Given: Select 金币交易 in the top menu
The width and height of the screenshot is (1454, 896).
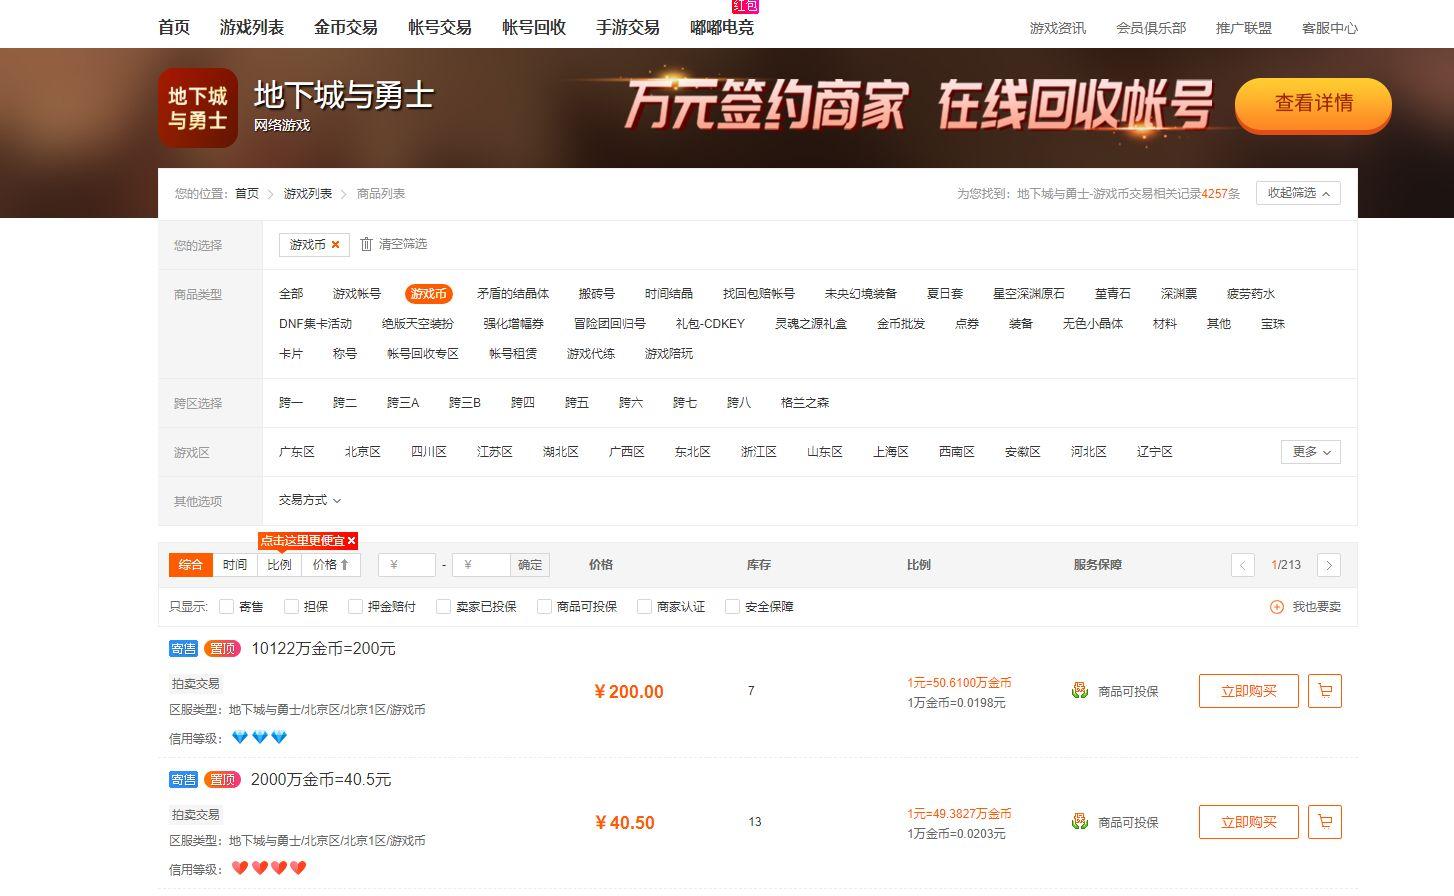Looking at the screenshot, I should [346, 28].
